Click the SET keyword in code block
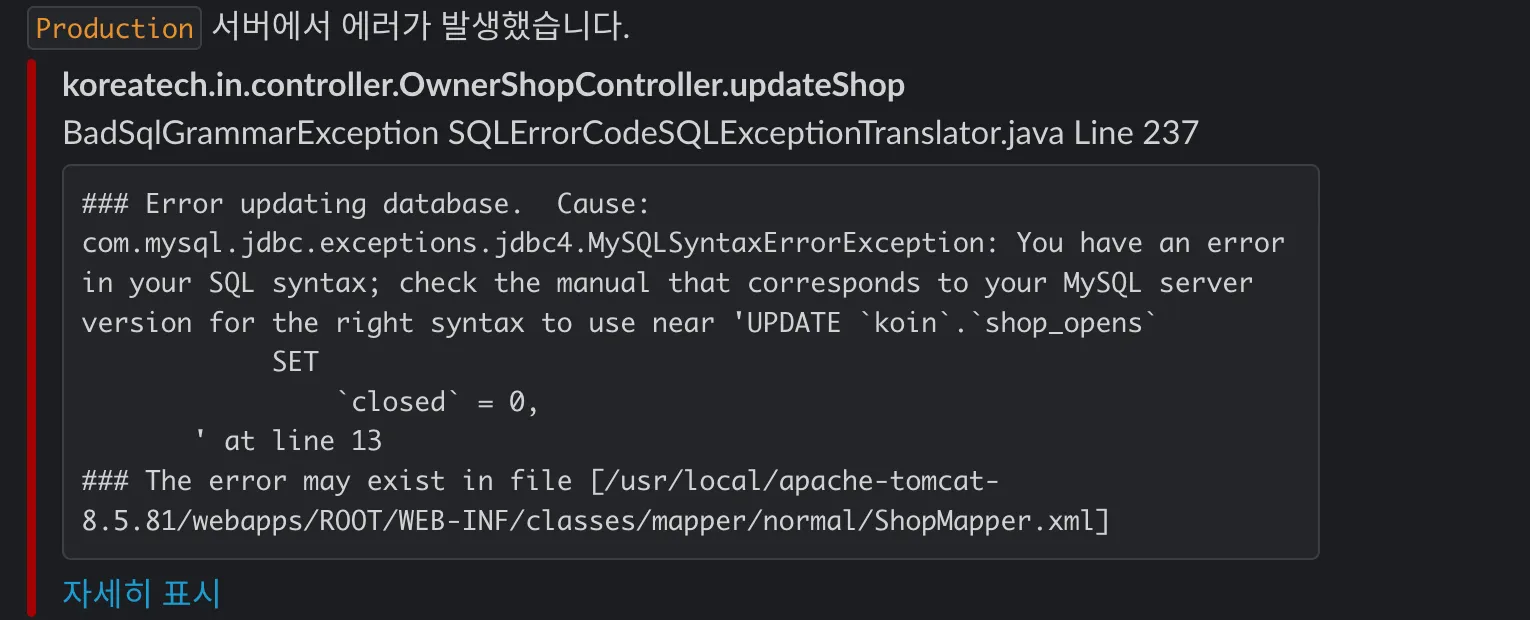 tap(295, 362)
